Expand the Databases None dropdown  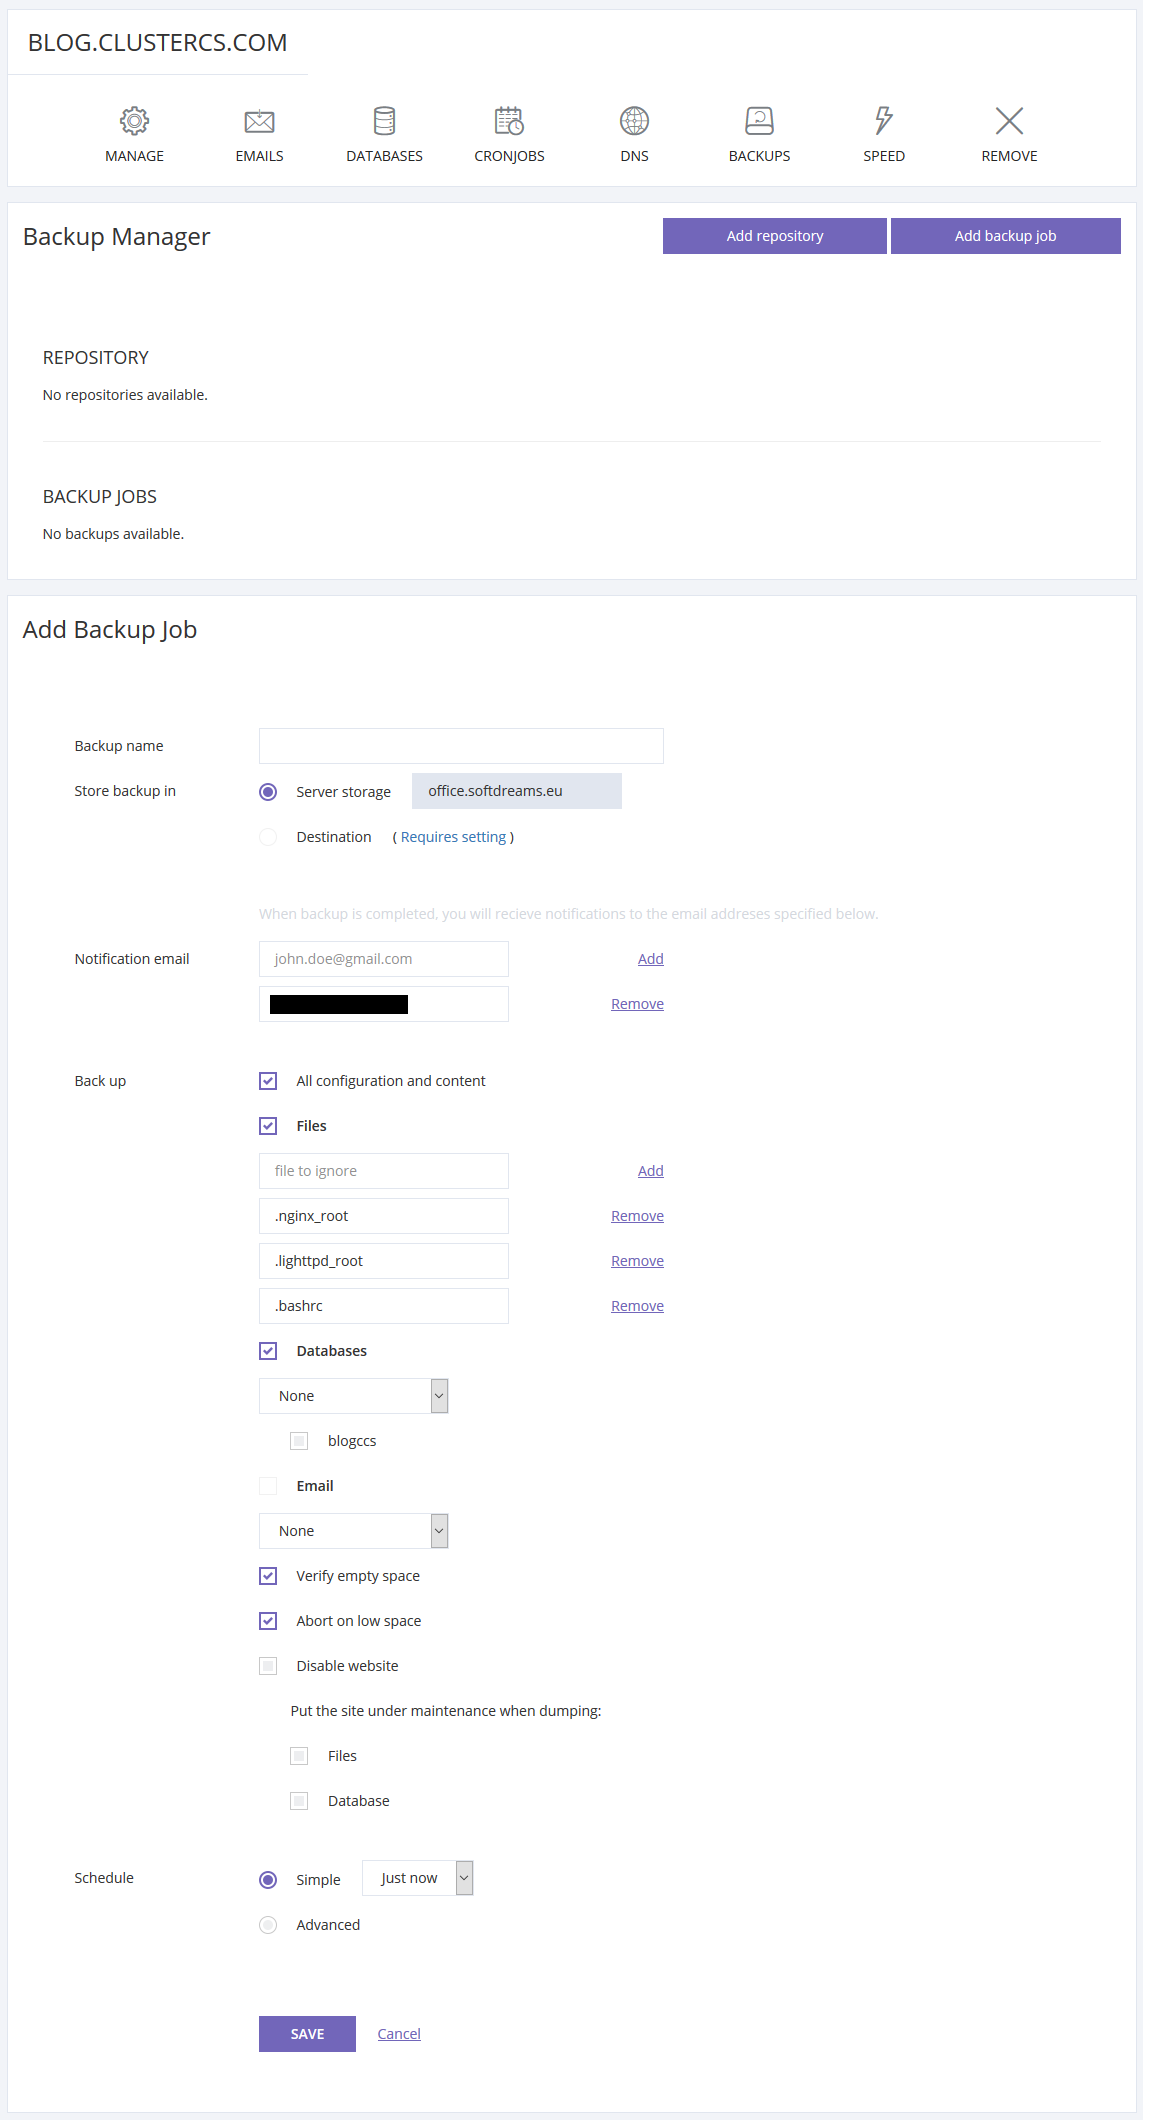(x=353, y=1396)
